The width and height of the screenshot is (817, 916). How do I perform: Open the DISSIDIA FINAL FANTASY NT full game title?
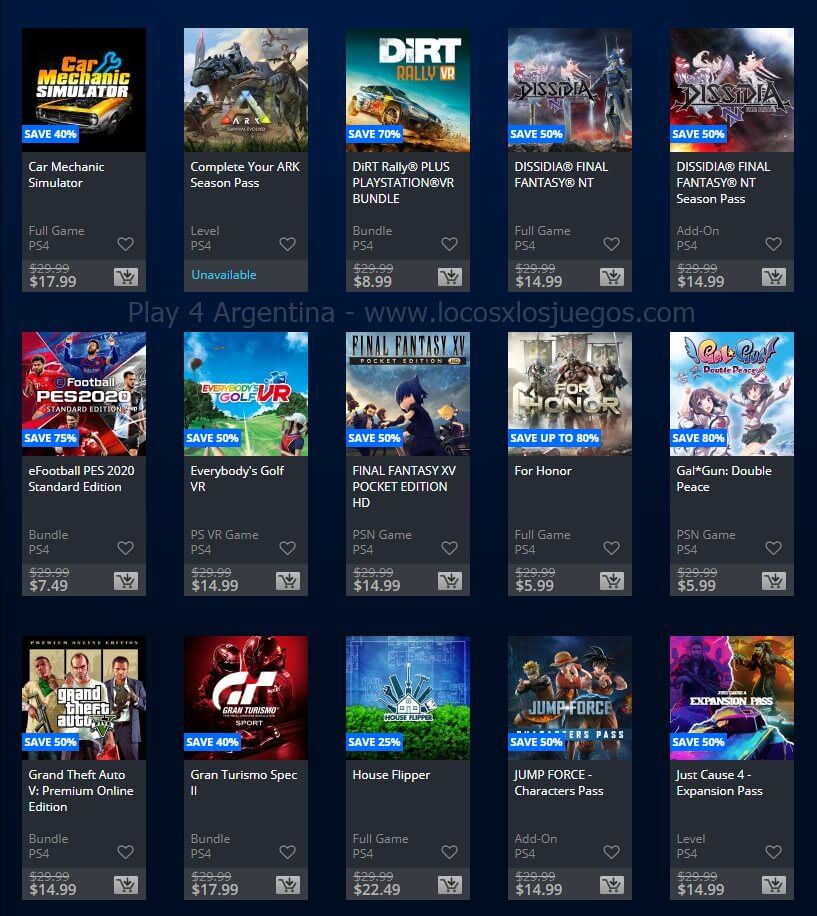click(561, 175)
